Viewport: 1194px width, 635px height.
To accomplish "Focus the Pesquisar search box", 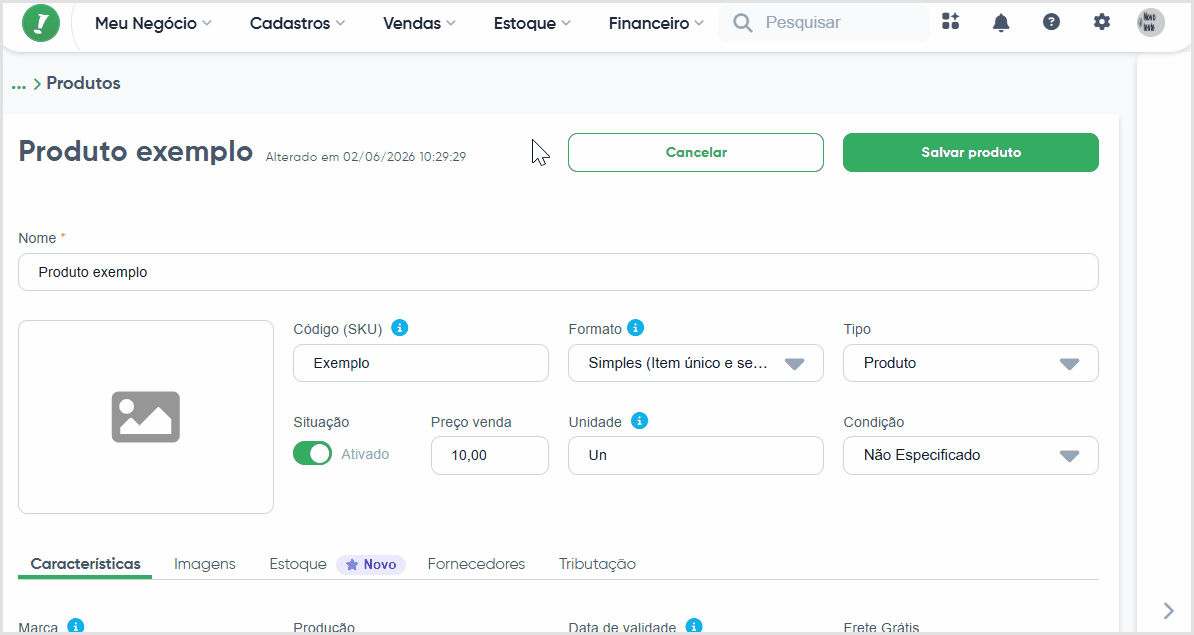I will pyautogui.click(x=822, y=23).
